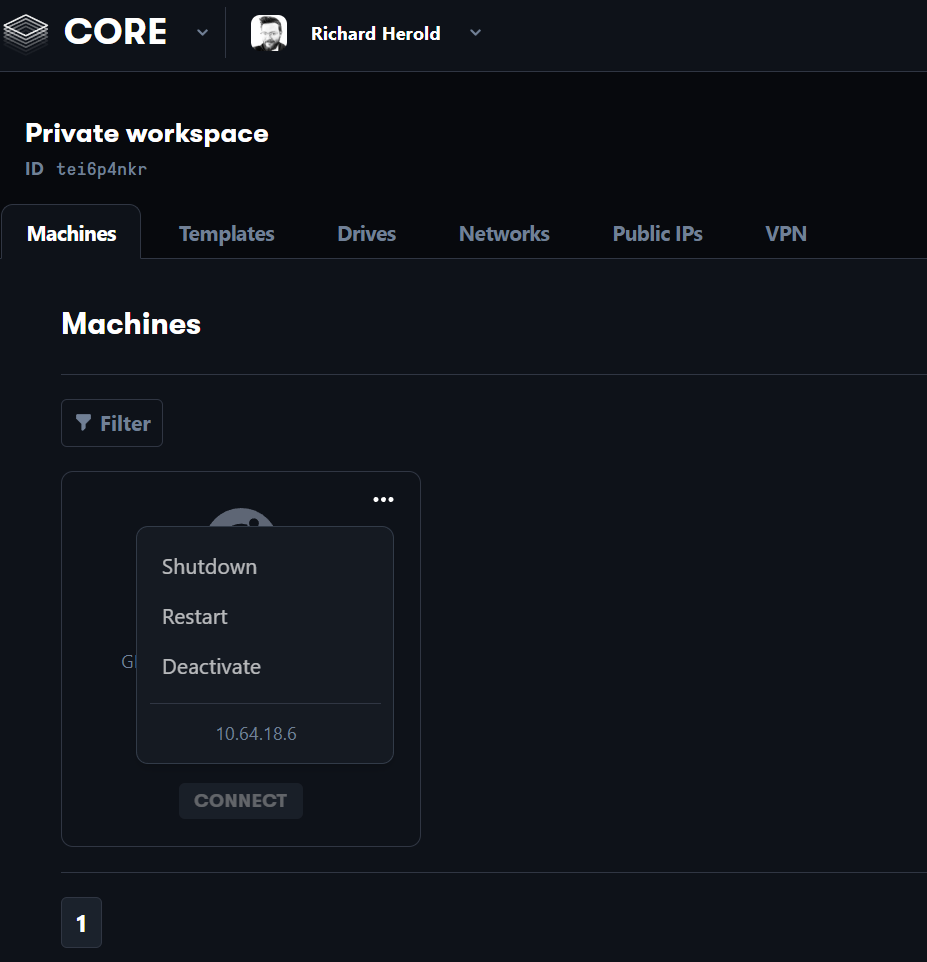Open the Drives tab
This screenshot has height=962, width=927.
(x=366, y=234)
